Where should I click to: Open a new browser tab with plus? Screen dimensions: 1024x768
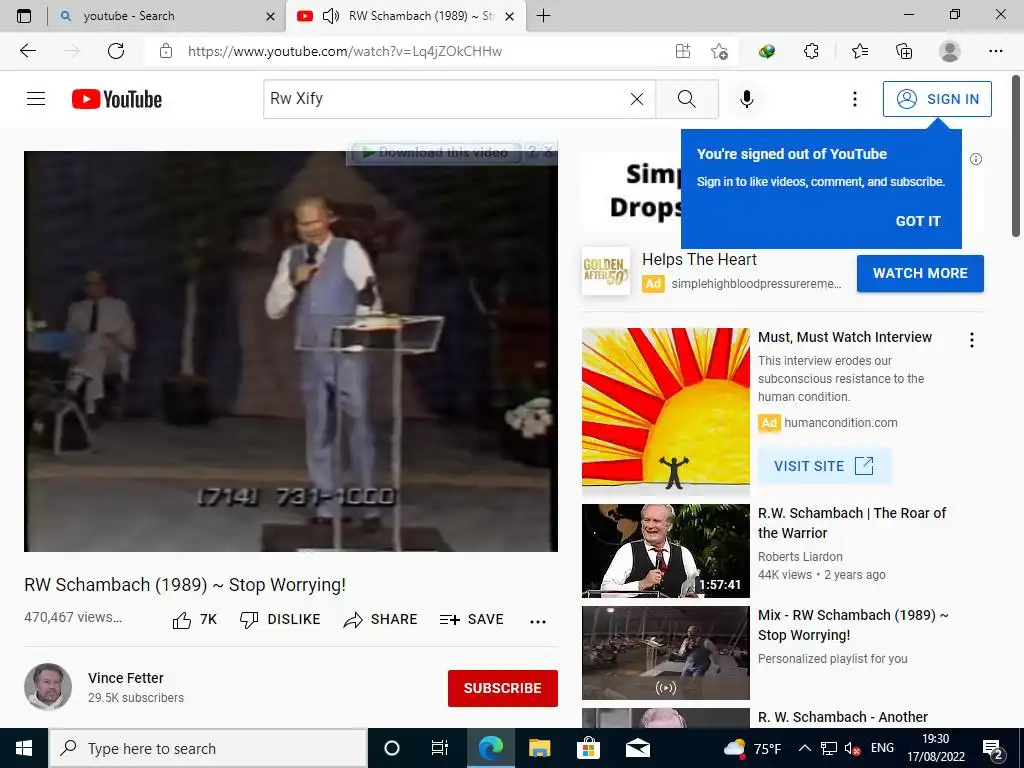pos(543,16)
